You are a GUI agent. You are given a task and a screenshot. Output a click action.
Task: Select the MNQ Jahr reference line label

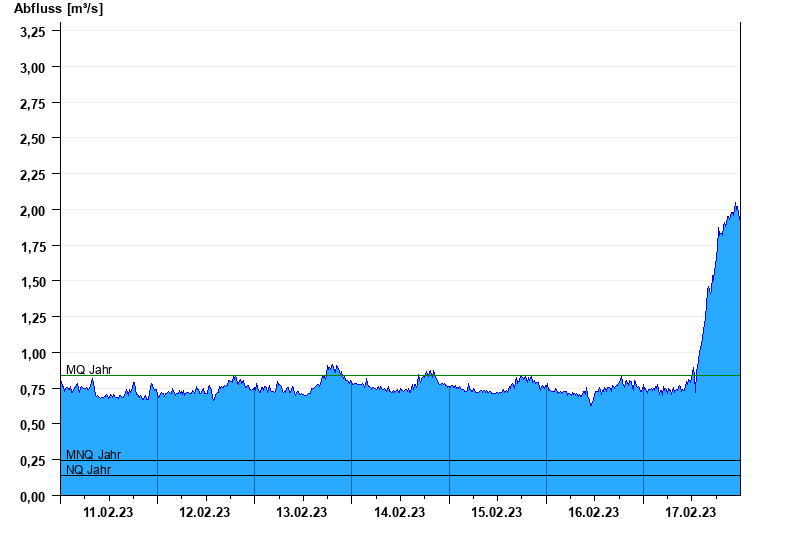[93, 455]
